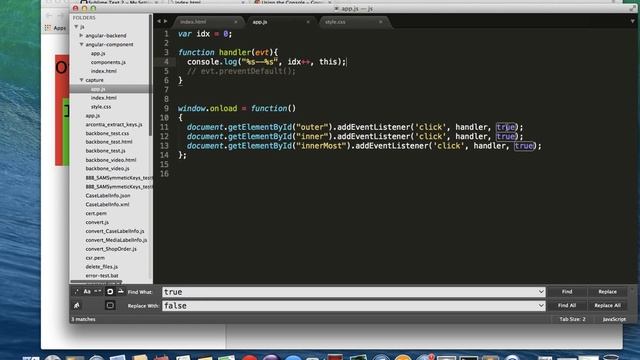
Task: Close the style.css editor tab
Action: 380,22
